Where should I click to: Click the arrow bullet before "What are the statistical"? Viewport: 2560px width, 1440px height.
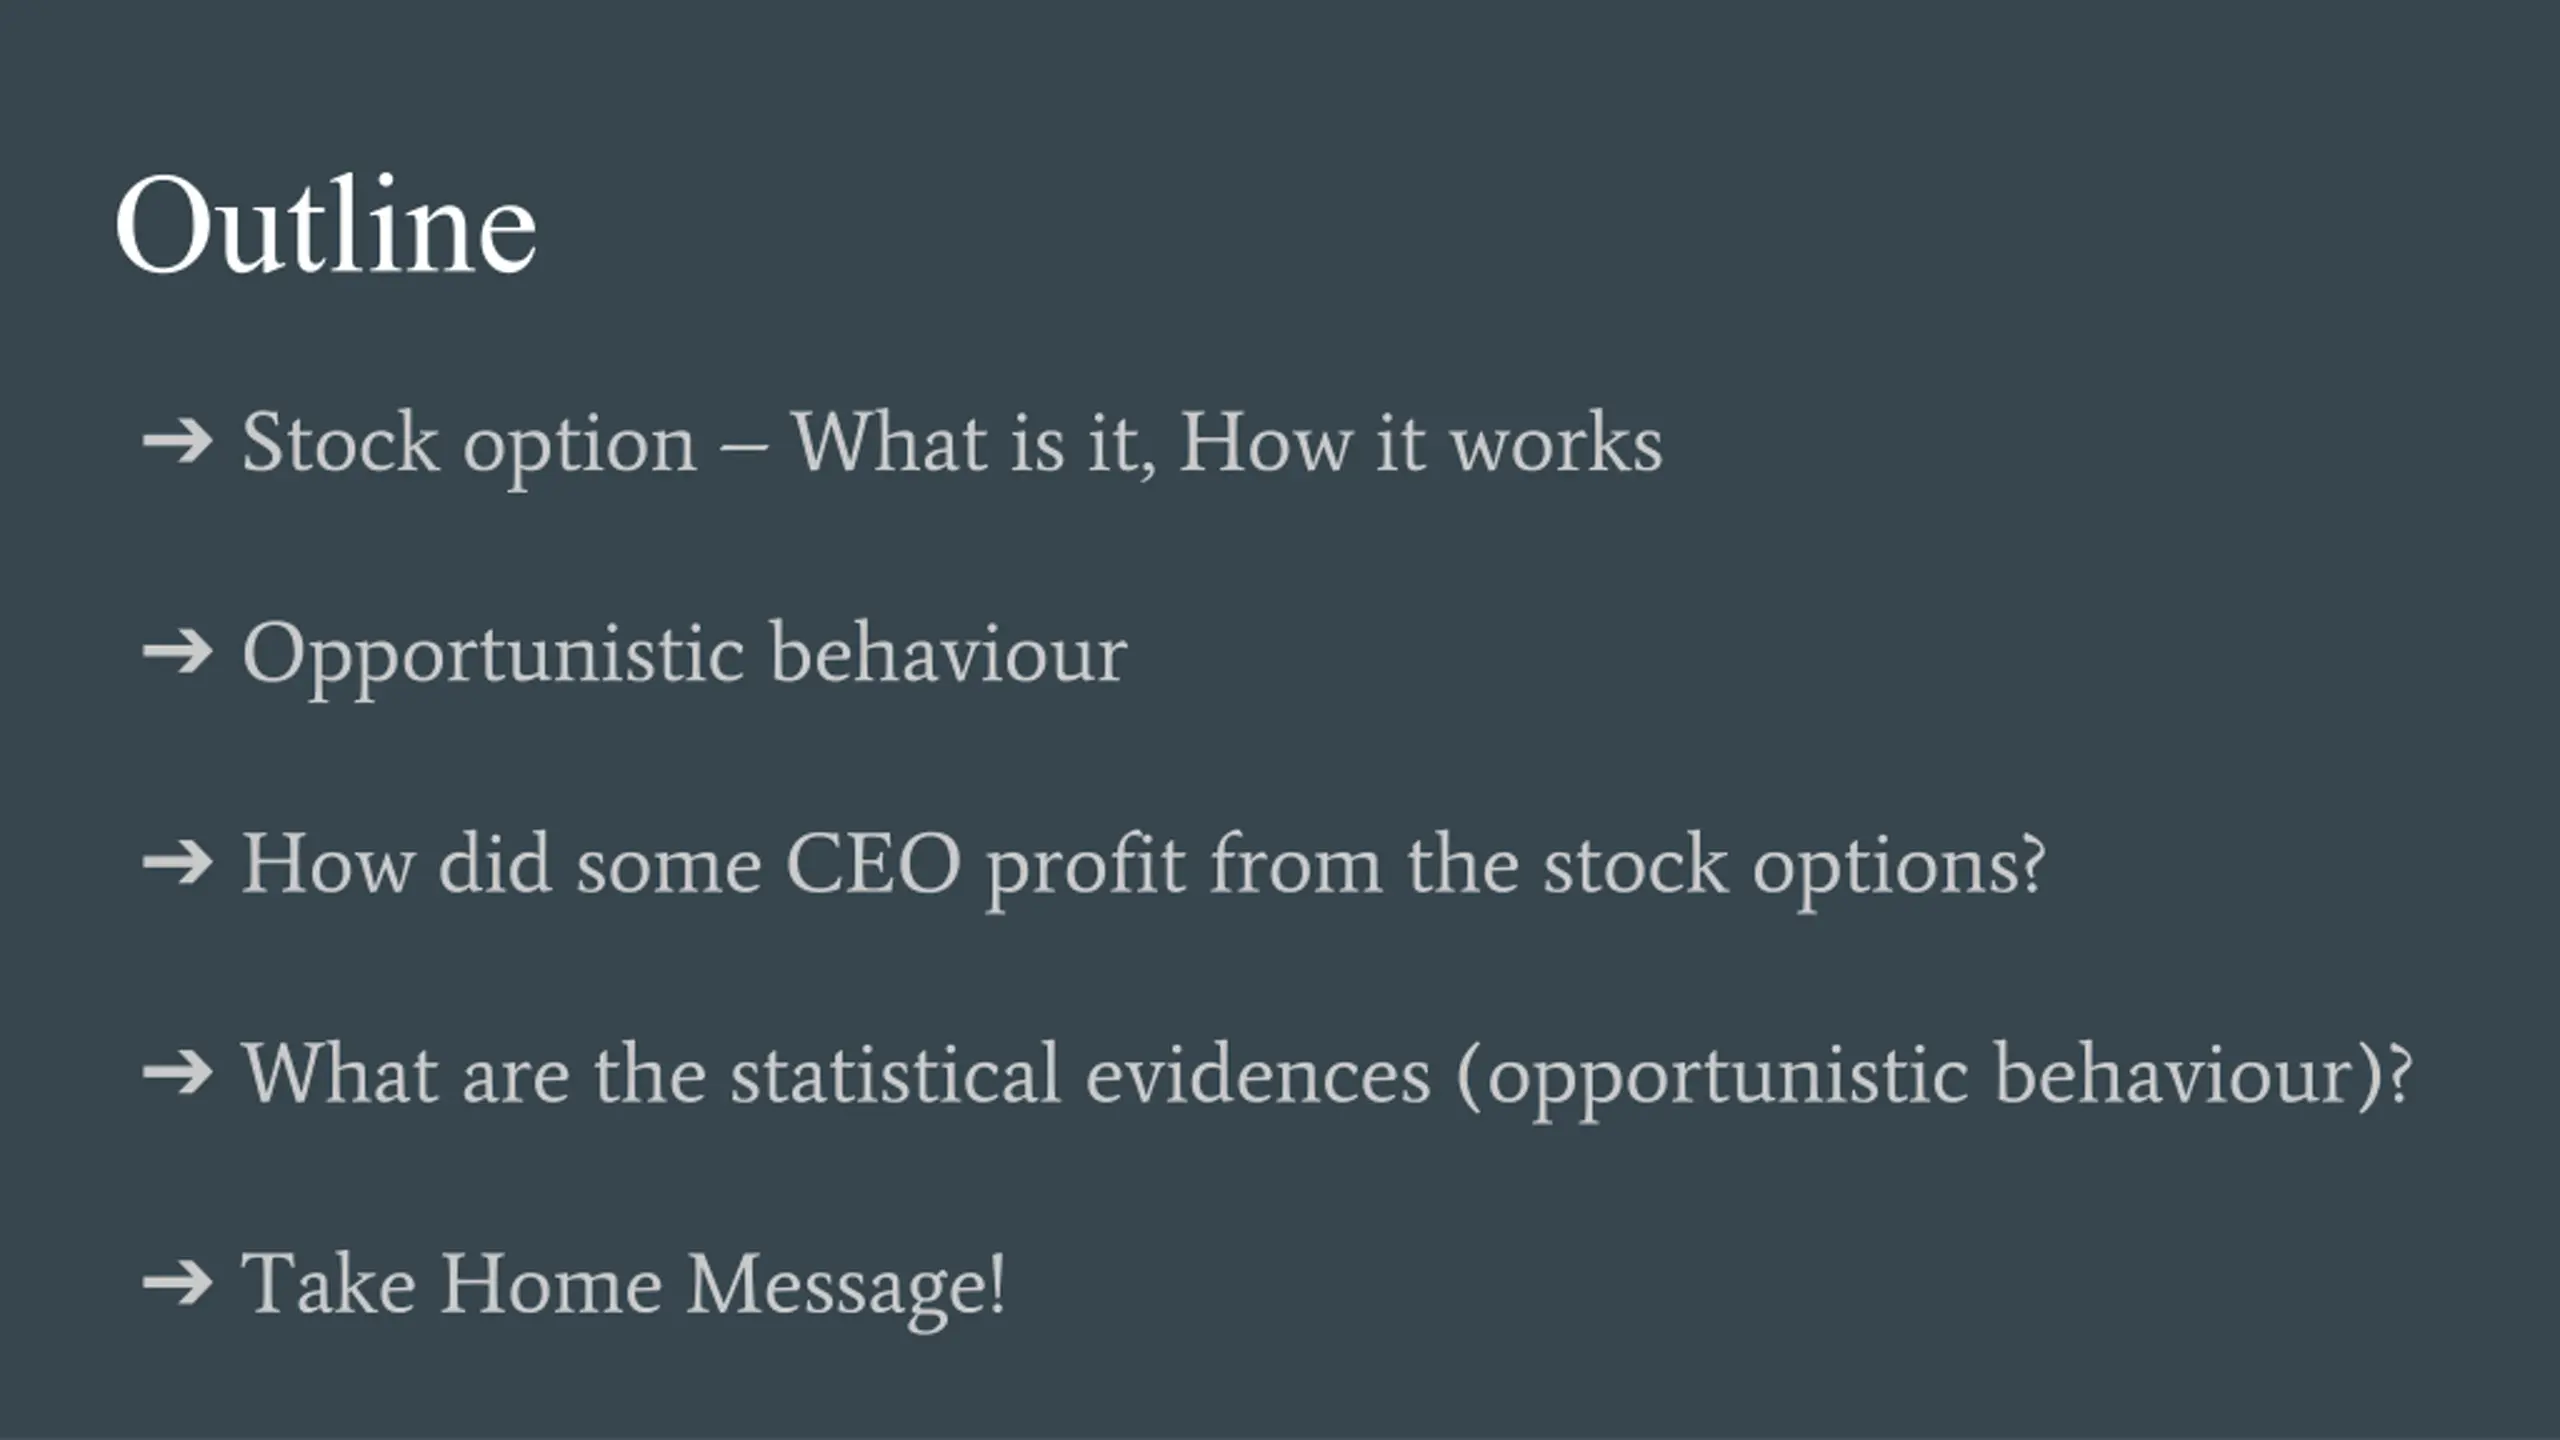click(178, 1074)
